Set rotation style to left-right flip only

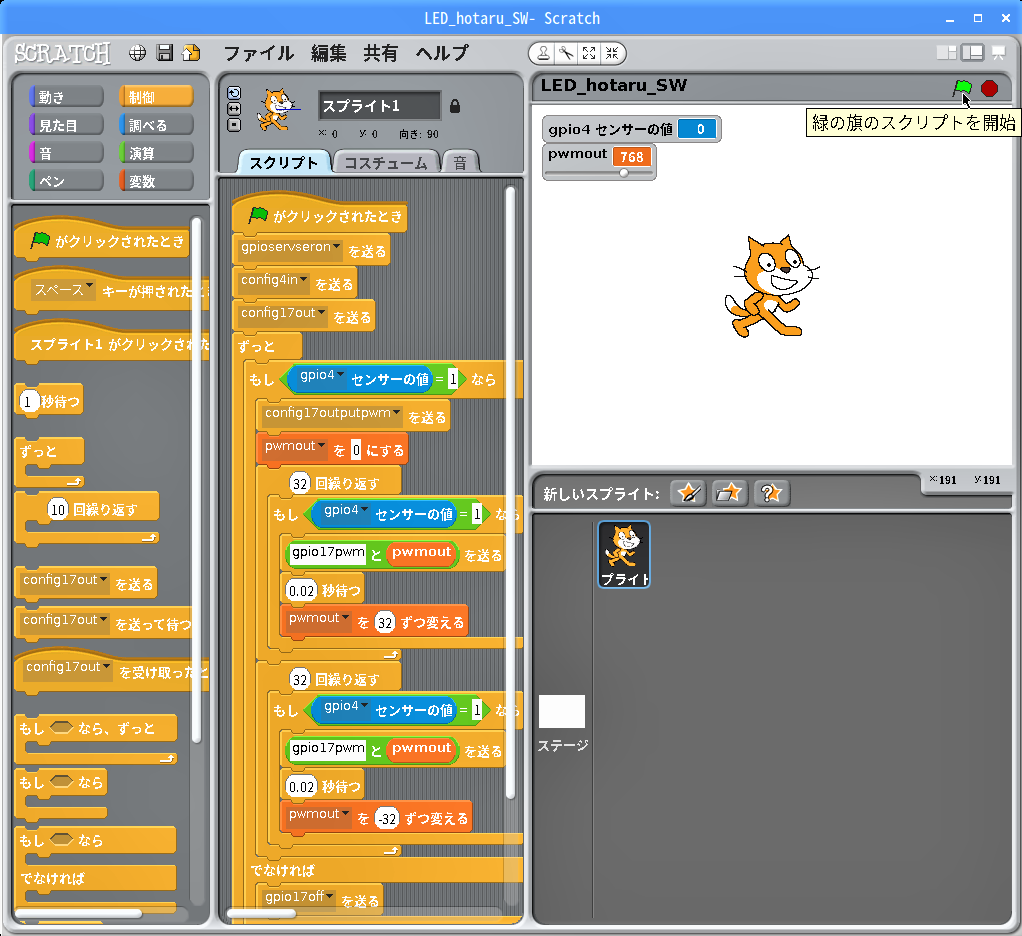pos(234,109)
